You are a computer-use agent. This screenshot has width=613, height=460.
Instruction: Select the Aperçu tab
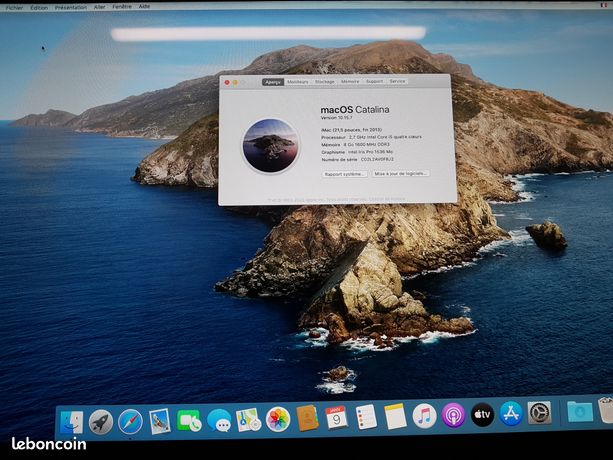click(273, 82)
